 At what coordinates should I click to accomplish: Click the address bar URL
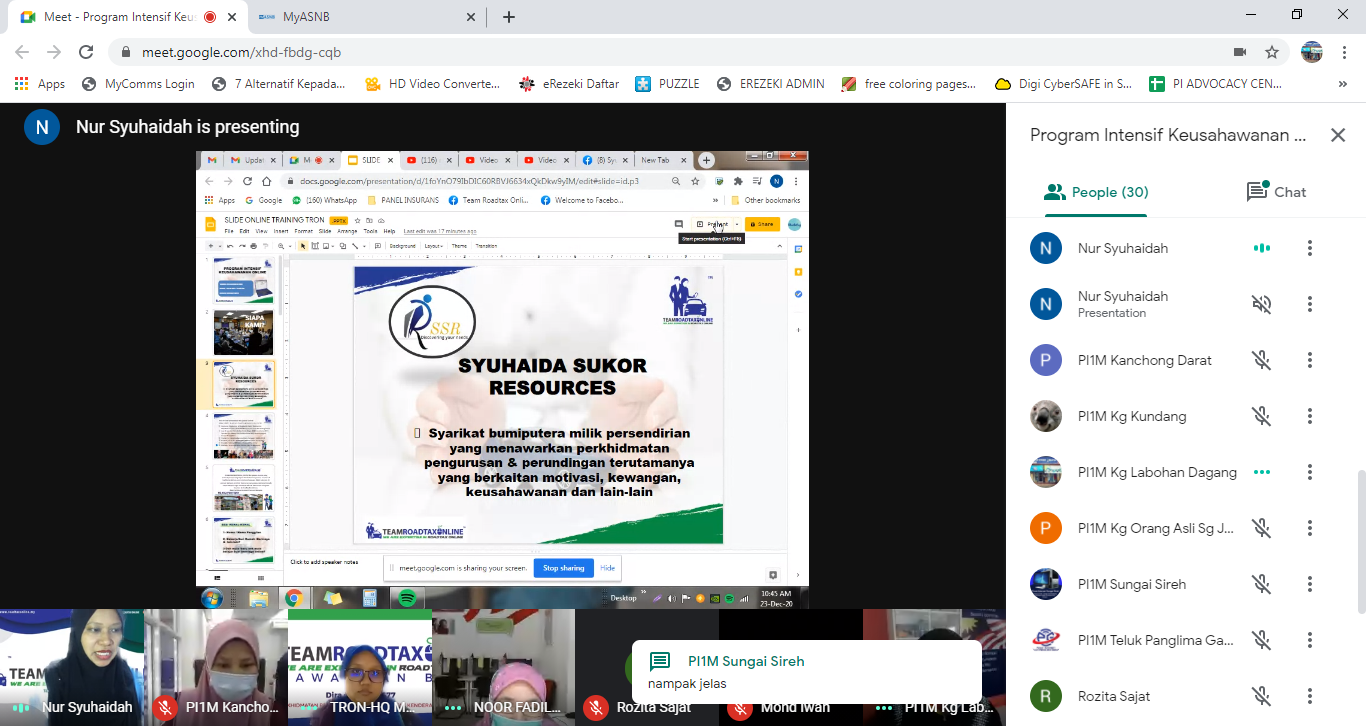(x=242, y=52)
